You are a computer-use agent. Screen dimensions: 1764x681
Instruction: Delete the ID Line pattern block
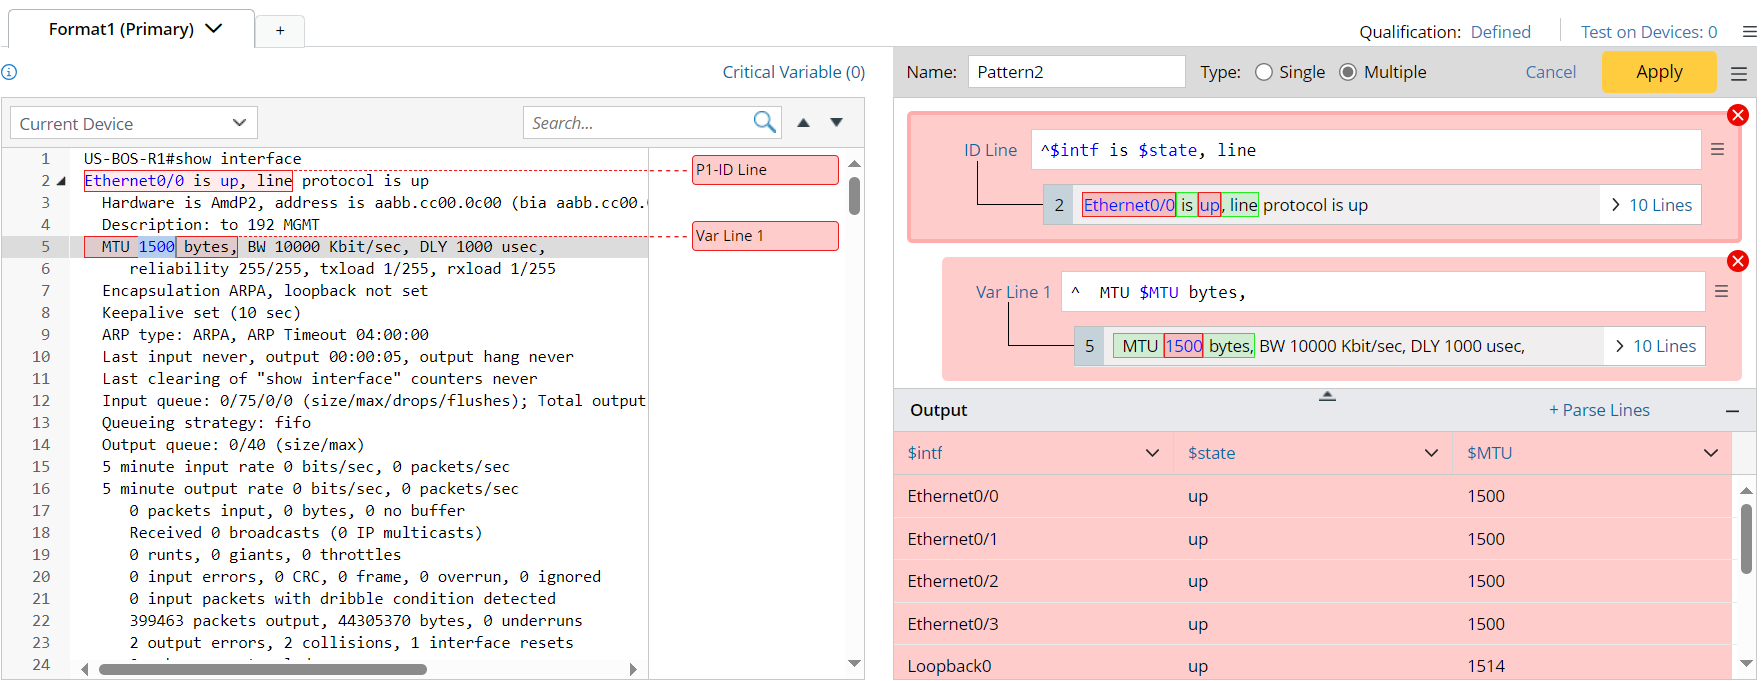1738,115
